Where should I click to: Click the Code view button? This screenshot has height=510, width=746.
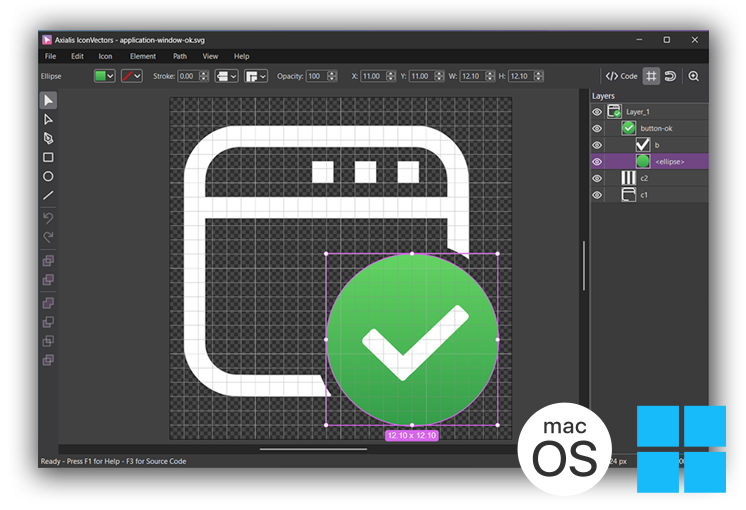click(x=621, y=76)
